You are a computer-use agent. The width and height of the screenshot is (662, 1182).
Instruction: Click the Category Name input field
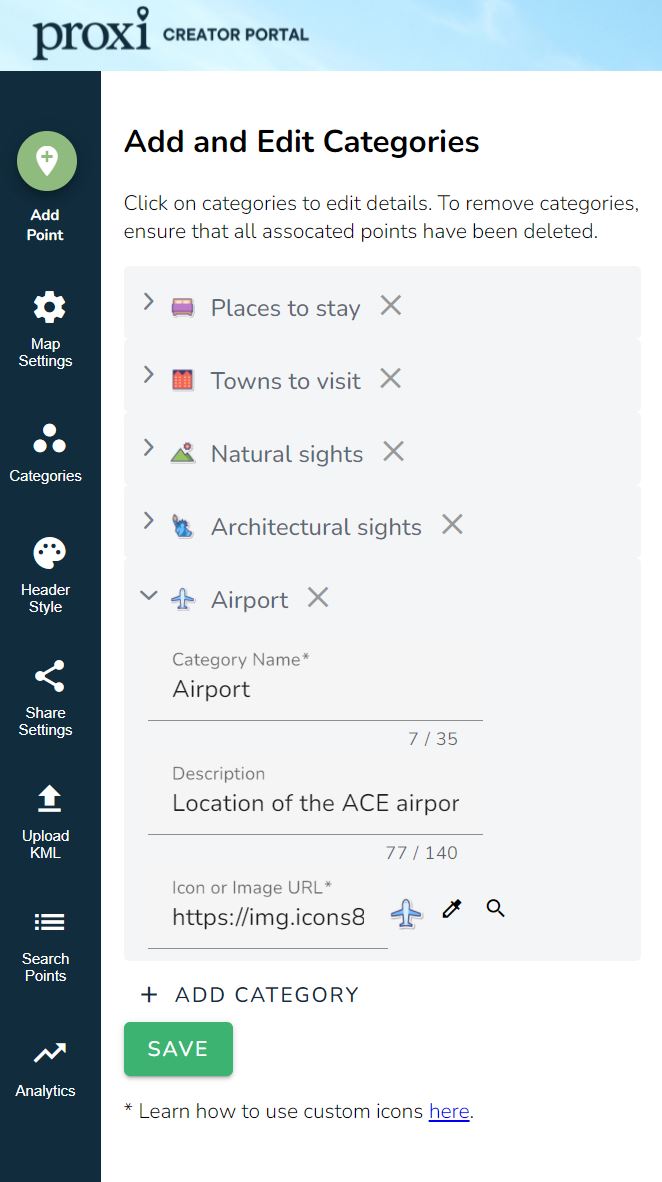point(315,690)
